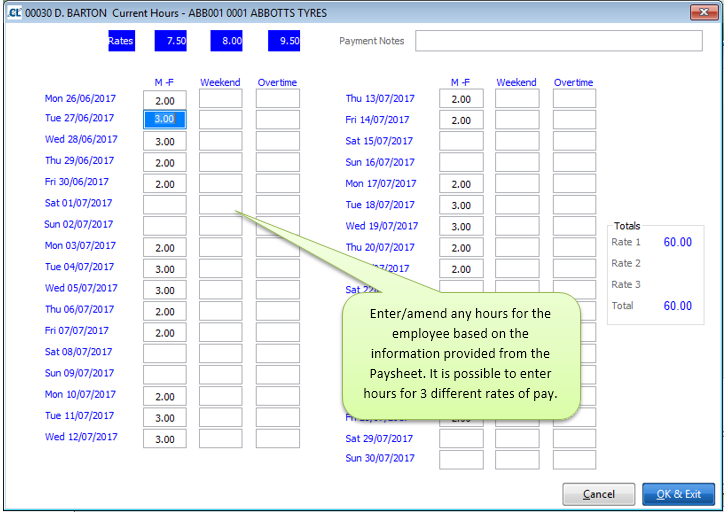Click the Cancel button
The width and height of the screenshot is (726, 514).
(598, 494)
